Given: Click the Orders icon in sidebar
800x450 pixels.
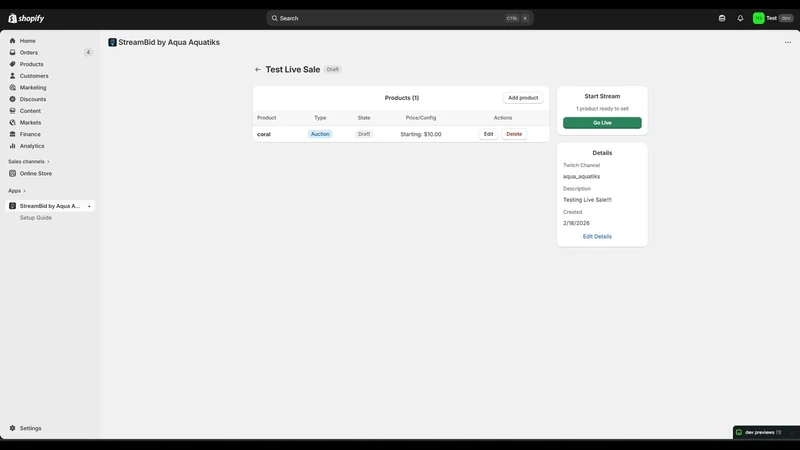Looking at the screenshot, I should (13, 53).
